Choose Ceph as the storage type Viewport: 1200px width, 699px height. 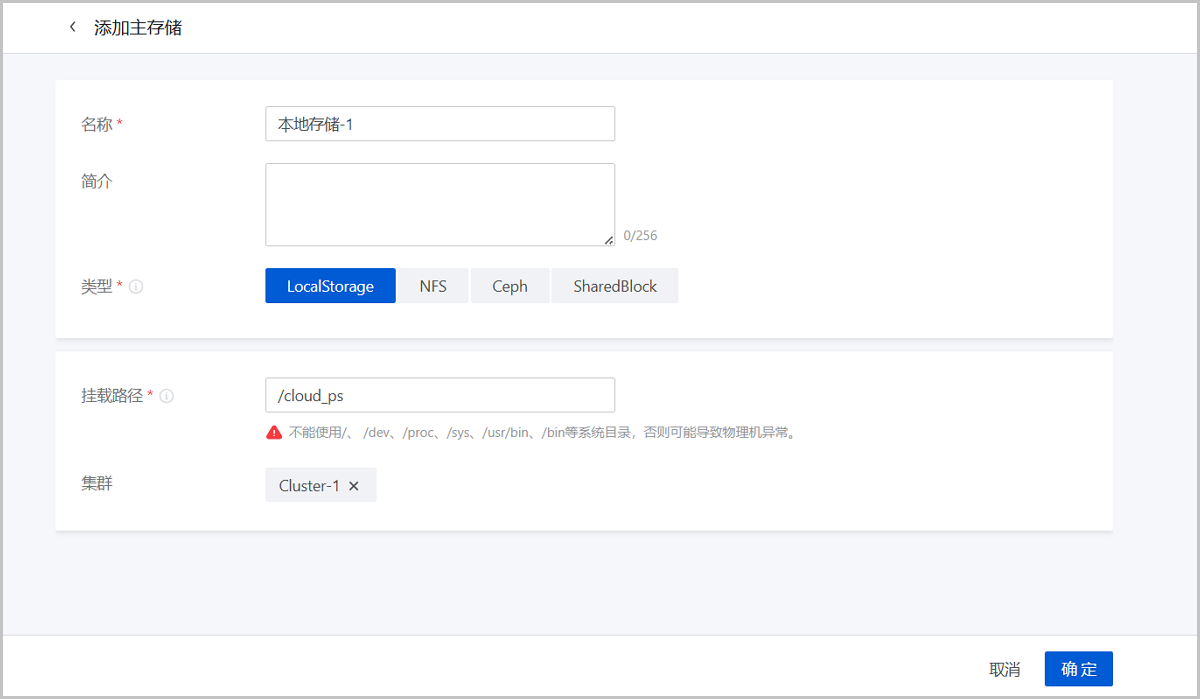pyautogui.click(x=509, y=286)
